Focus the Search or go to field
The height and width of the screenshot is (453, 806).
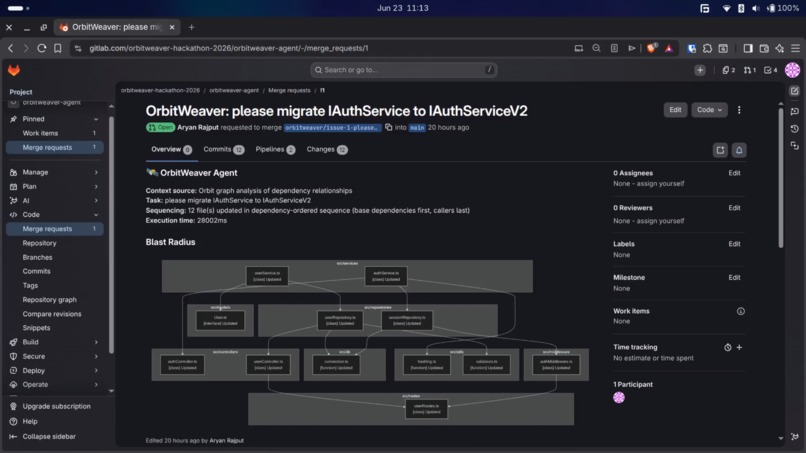pyautogui.click(x=404, y=70)
